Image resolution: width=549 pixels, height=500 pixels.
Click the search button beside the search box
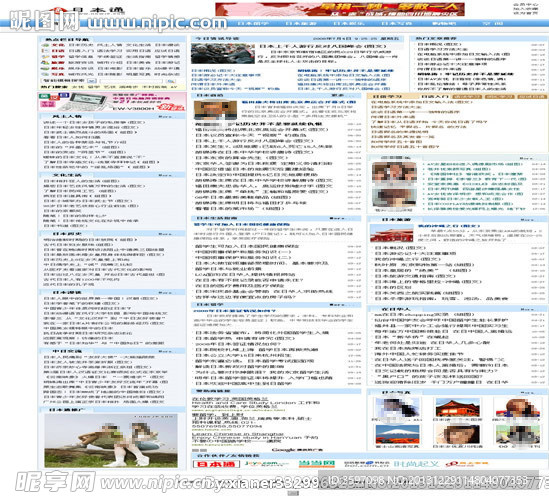point(171,81)
